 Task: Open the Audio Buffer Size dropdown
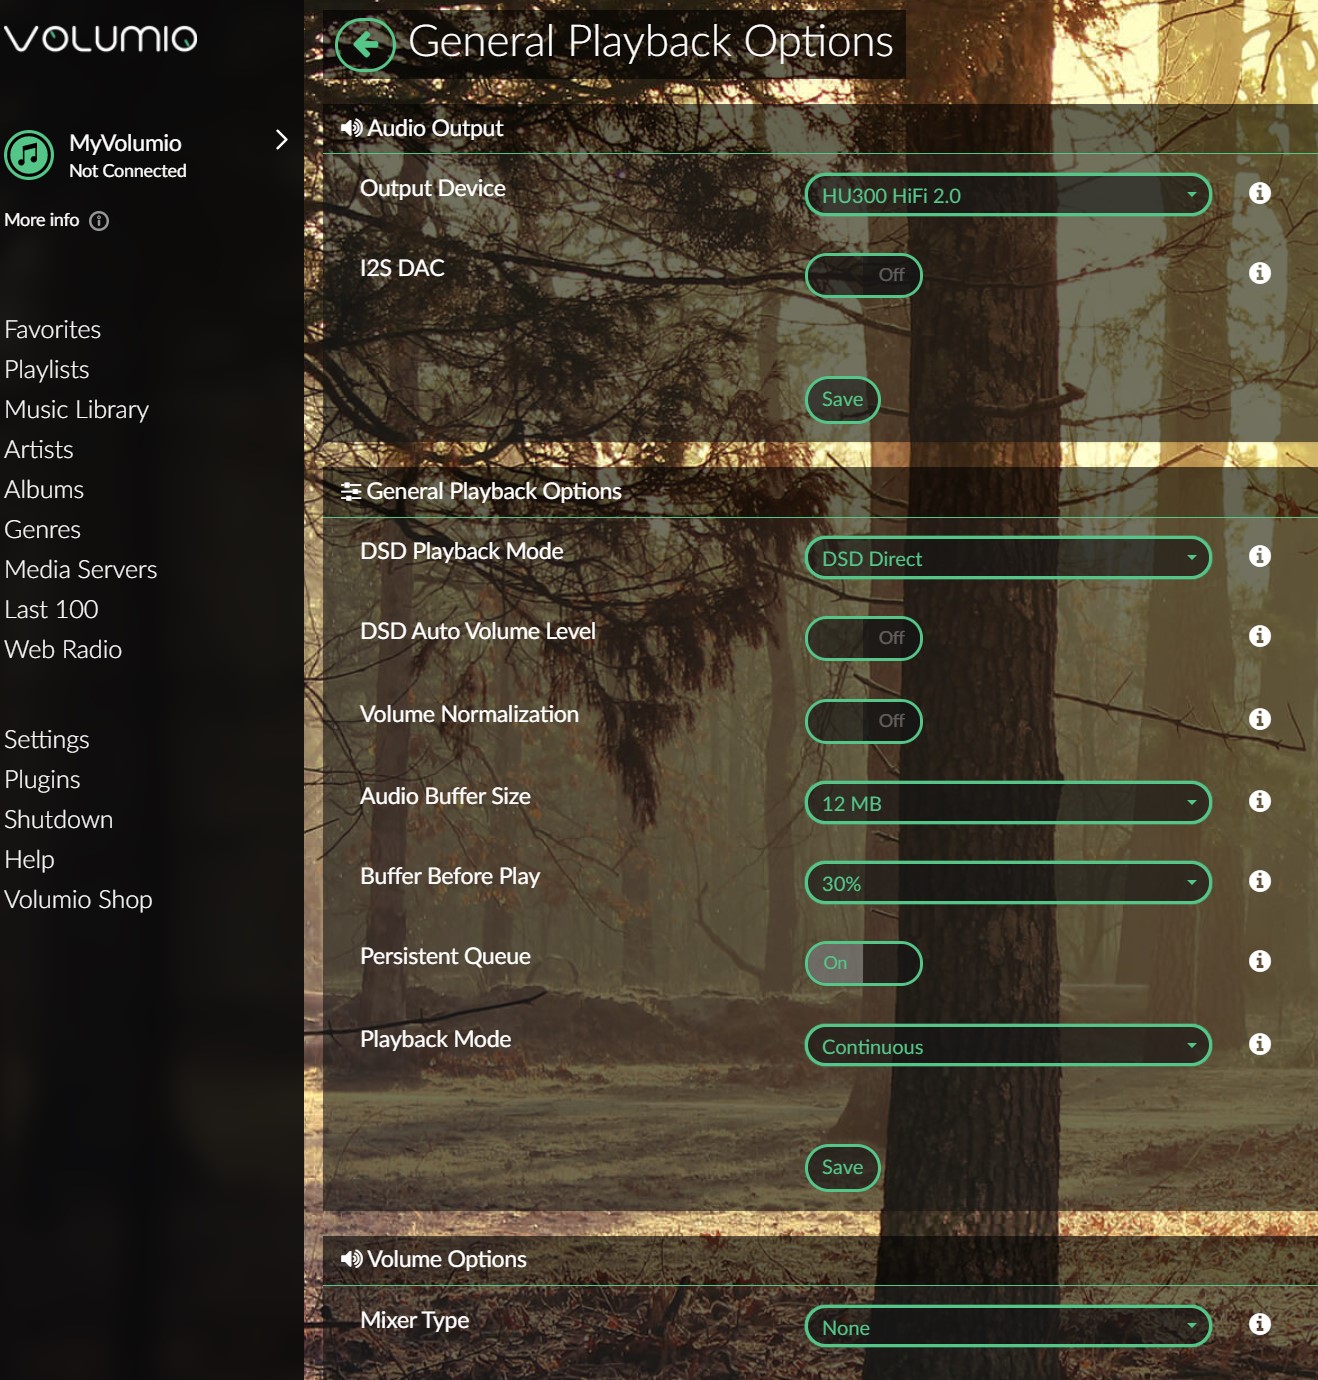[x=1008, y=803]
